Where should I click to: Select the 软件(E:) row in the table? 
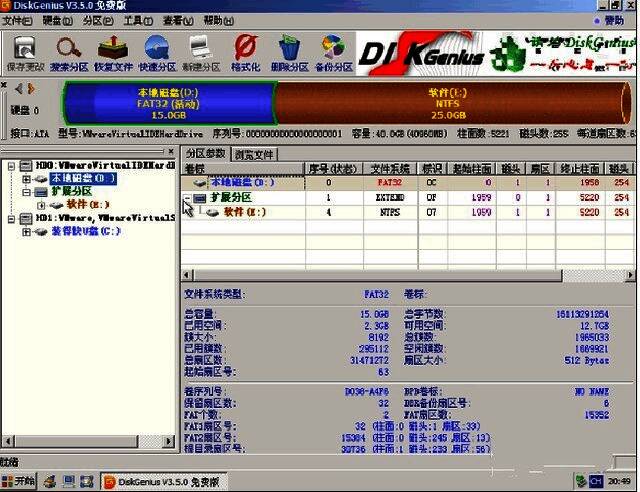tap(407, 212)
